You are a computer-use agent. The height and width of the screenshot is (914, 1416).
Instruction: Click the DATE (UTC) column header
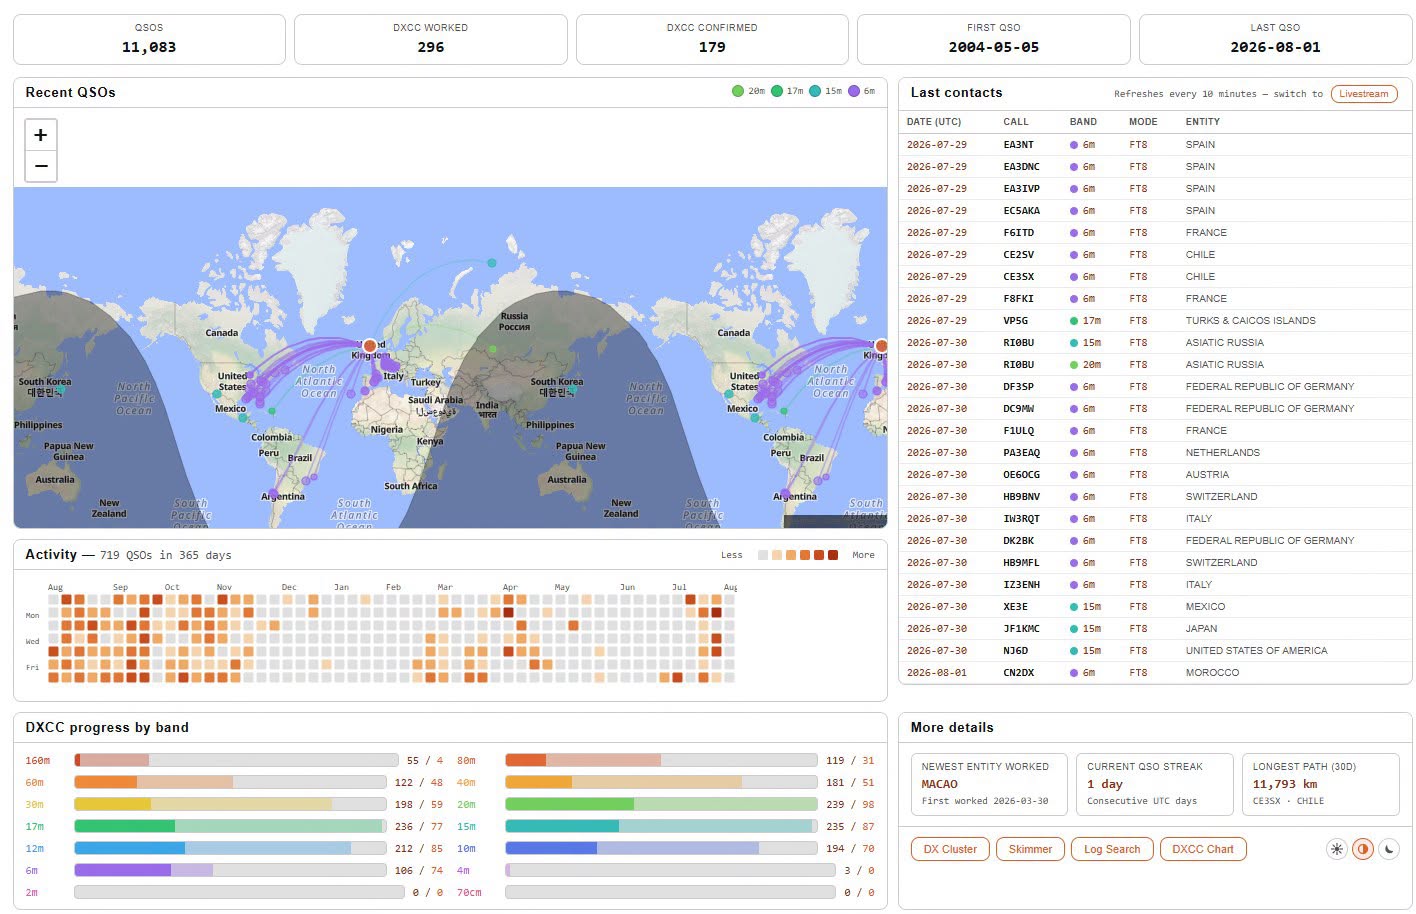[934, 122]
